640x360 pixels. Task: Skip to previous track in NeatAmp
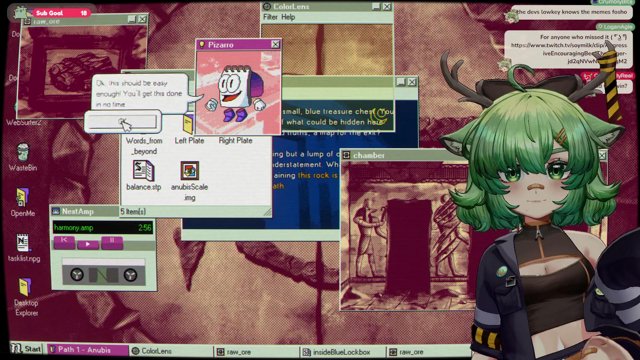pos(64,241)
